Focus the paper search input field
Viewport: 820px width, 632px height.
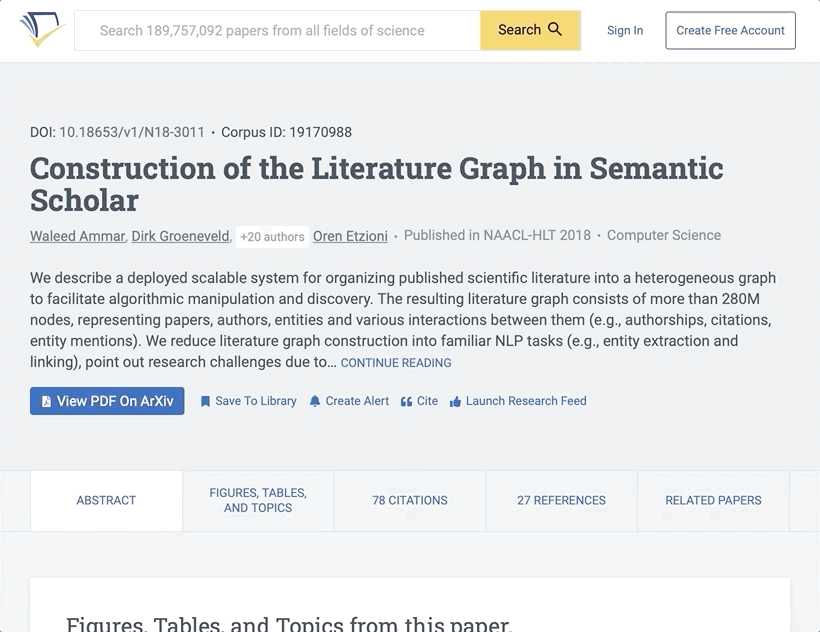click(277, 31)
